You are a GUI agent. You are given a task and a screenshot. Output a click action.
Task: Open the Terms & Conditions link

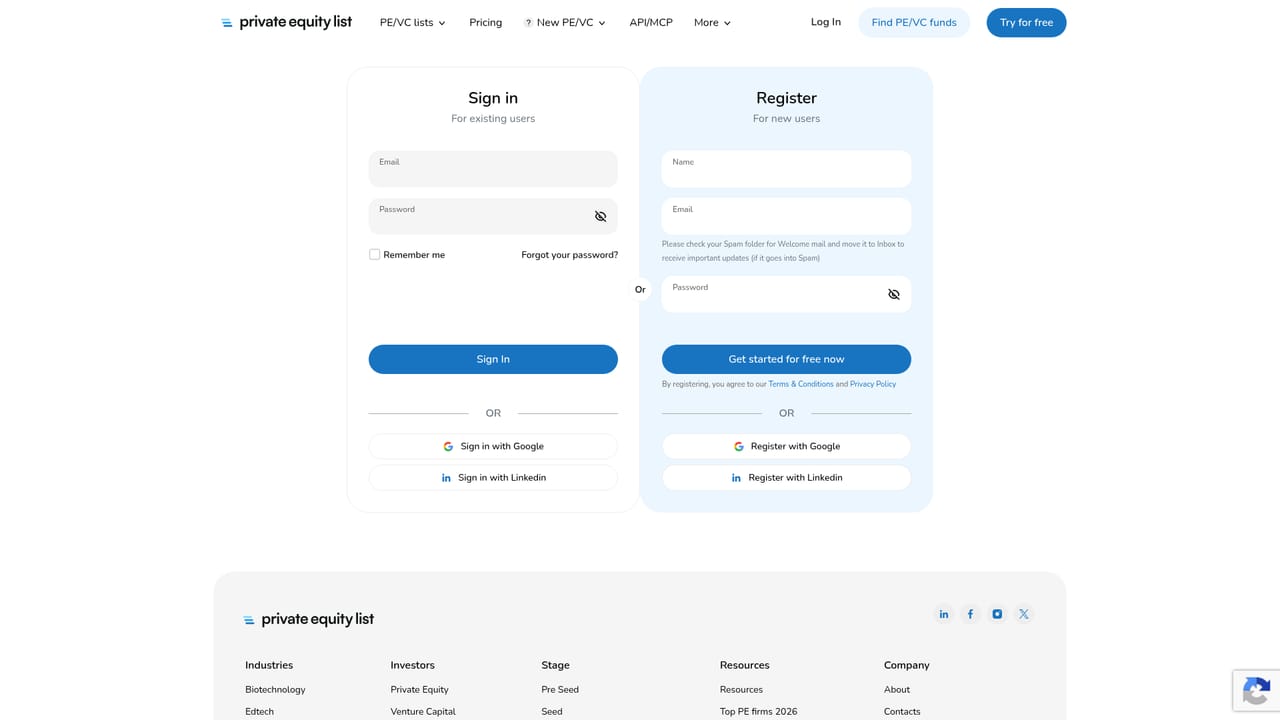(x=801, y=384)
